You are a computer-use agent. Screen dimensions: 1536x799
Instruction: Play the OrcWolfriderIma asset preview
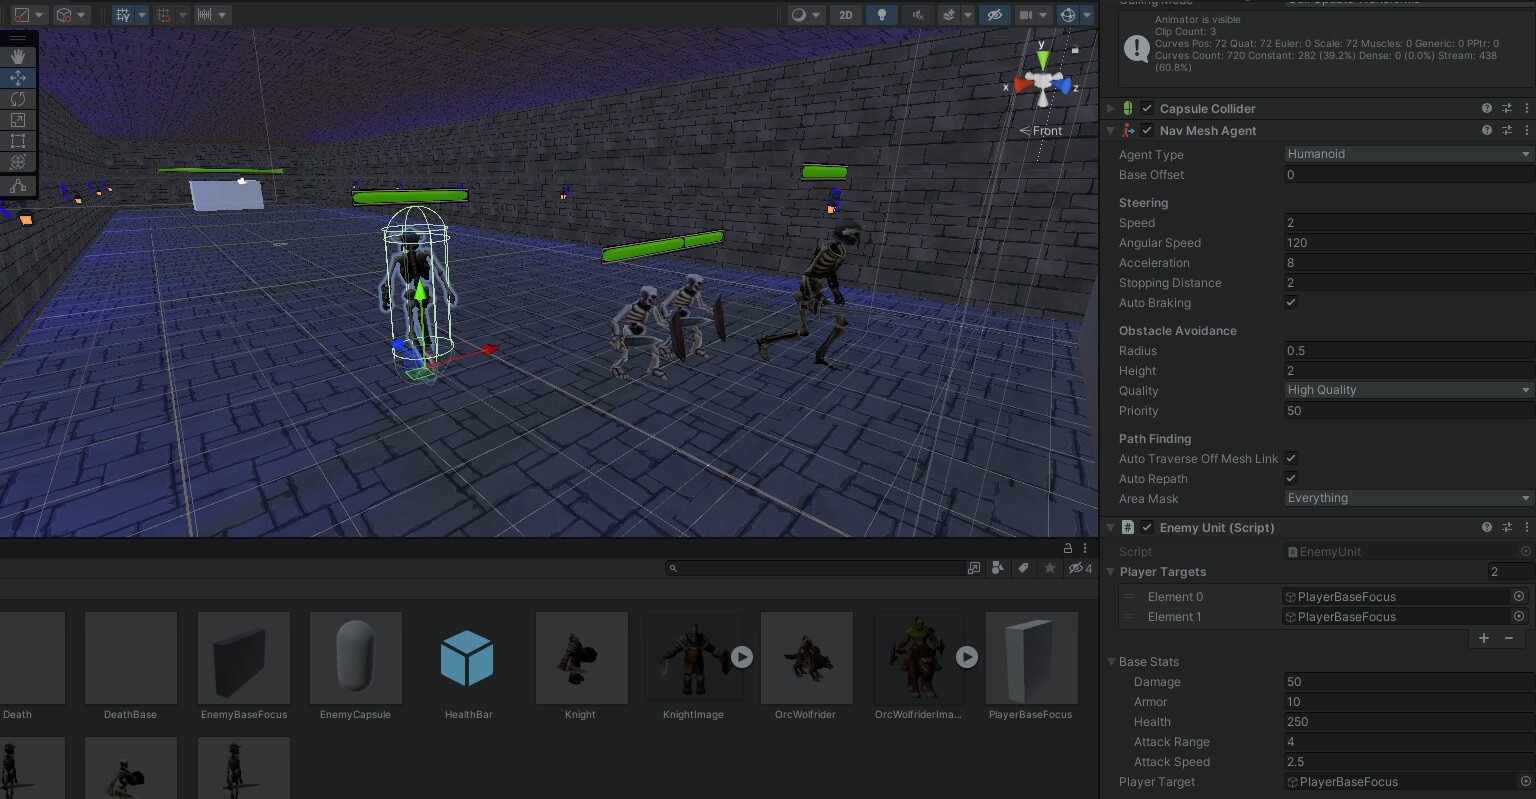point(966,657)
